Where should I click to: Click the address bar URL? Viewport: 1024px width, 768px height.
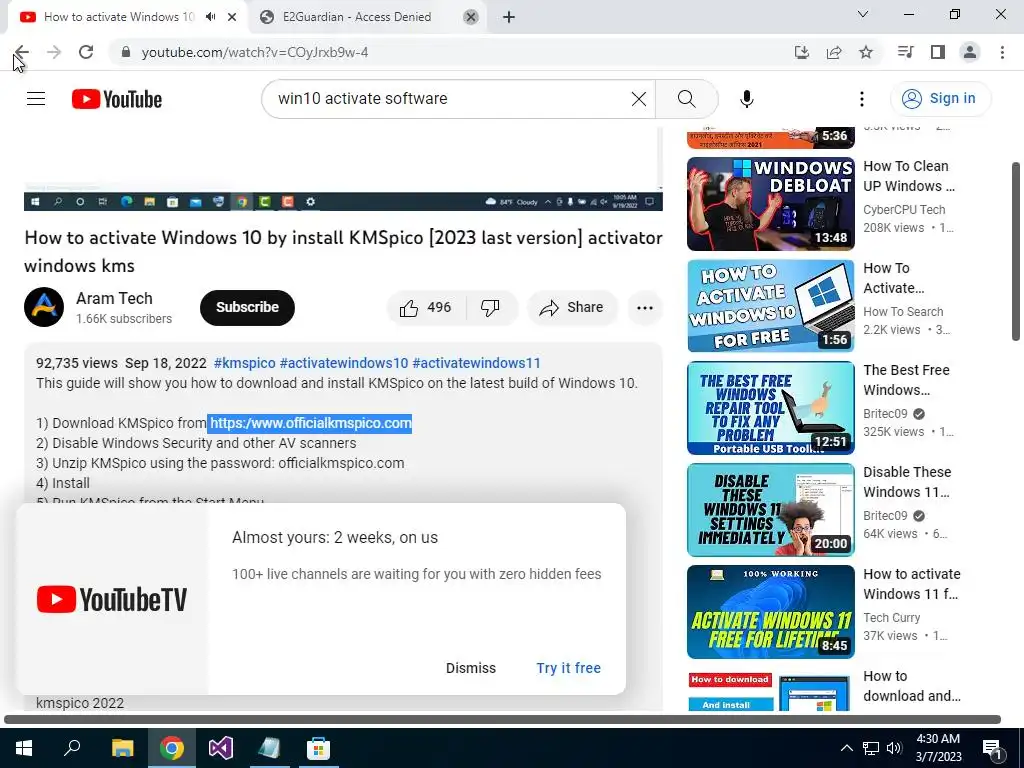click(255, 52)
